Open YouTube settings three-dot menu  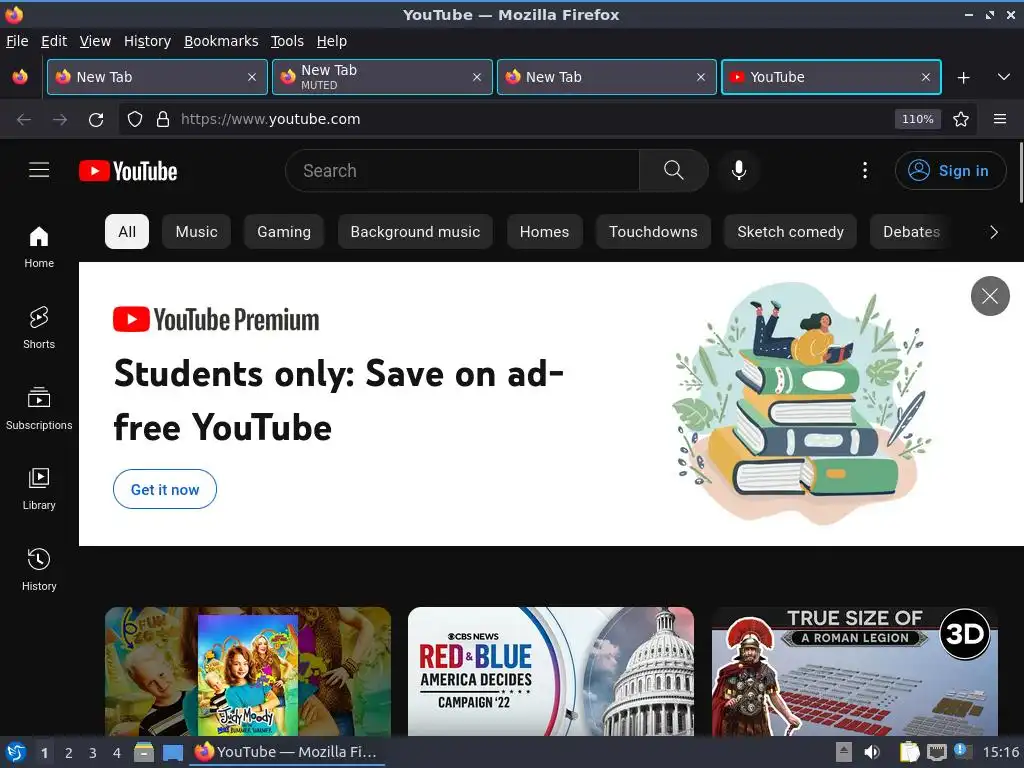pos(865,170)
